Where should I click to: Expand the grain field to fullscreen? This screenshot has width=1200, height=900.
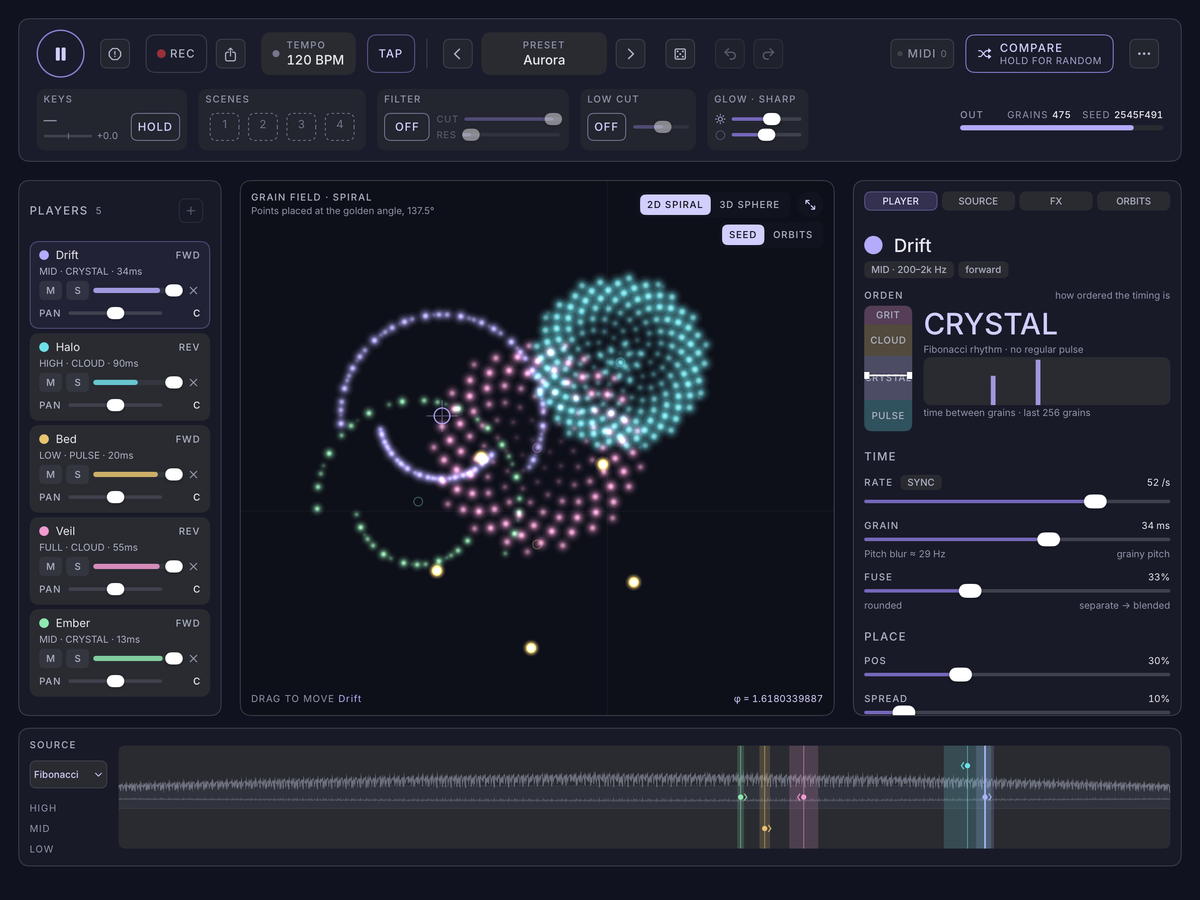810,205
